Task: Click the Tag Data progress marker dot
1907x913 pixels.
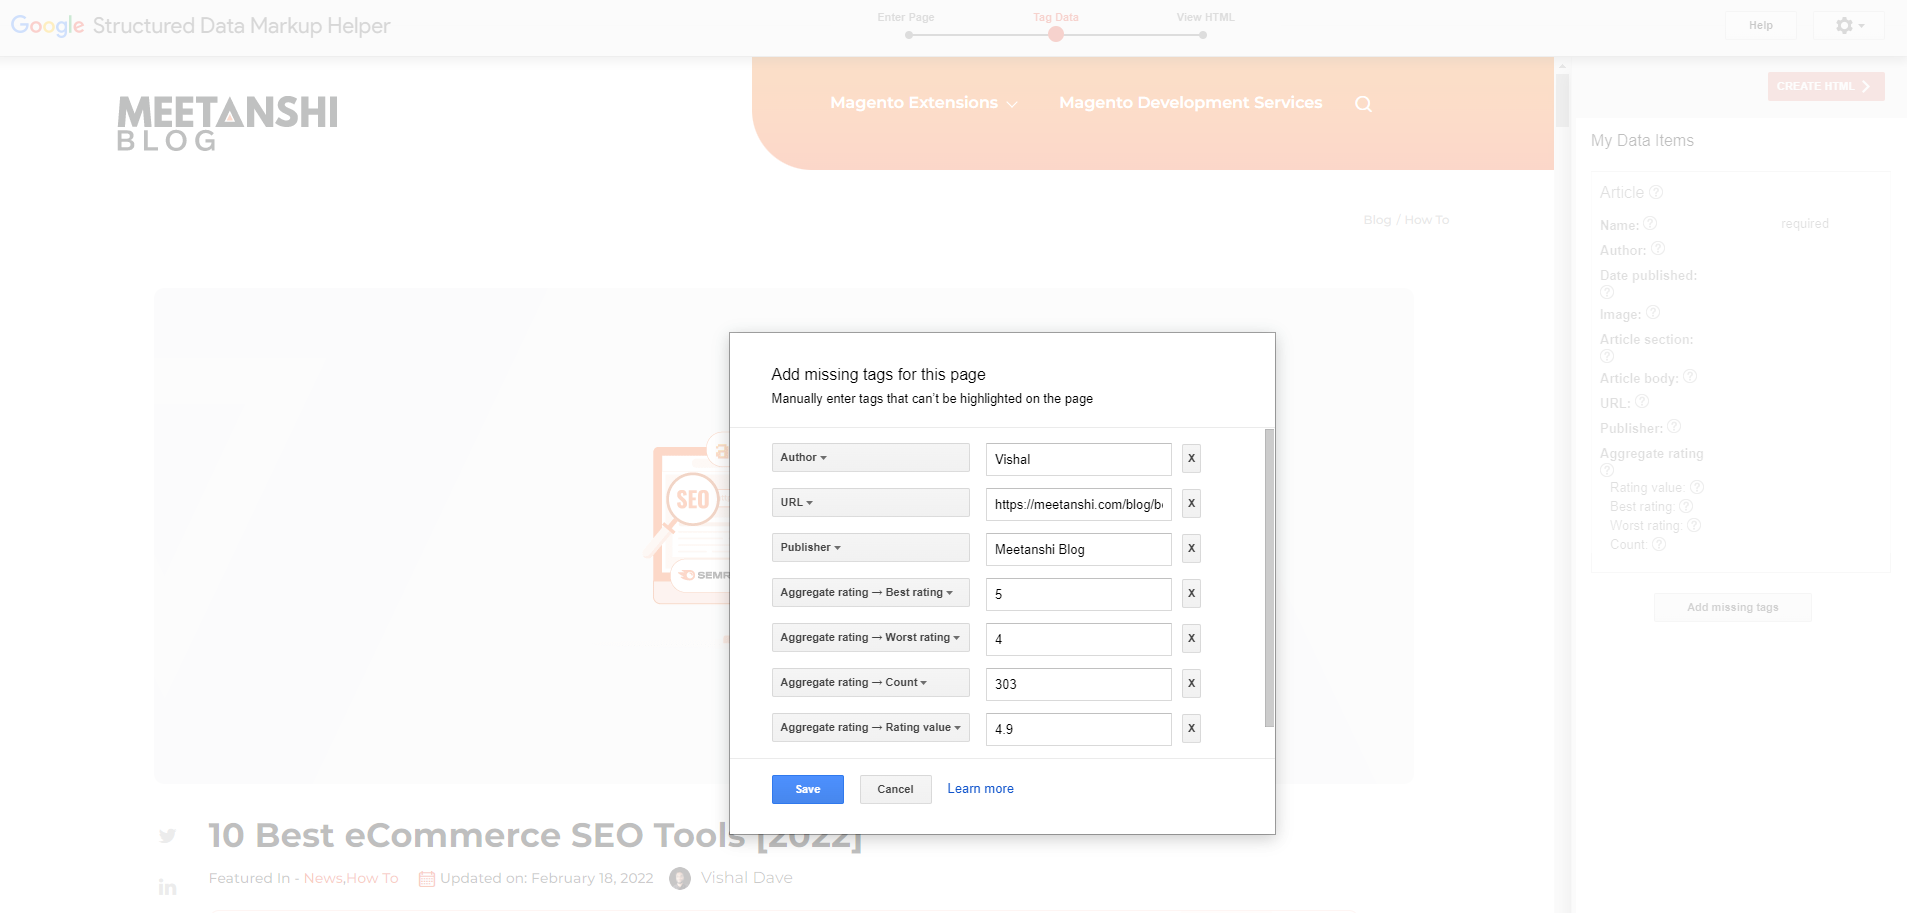Action: point(1055,33)
